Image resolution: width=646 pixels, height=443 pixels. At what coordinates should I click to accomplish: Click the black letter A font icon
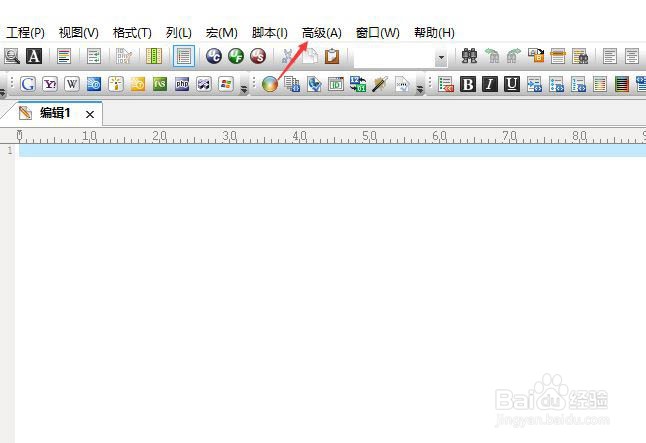pos(34,56)
